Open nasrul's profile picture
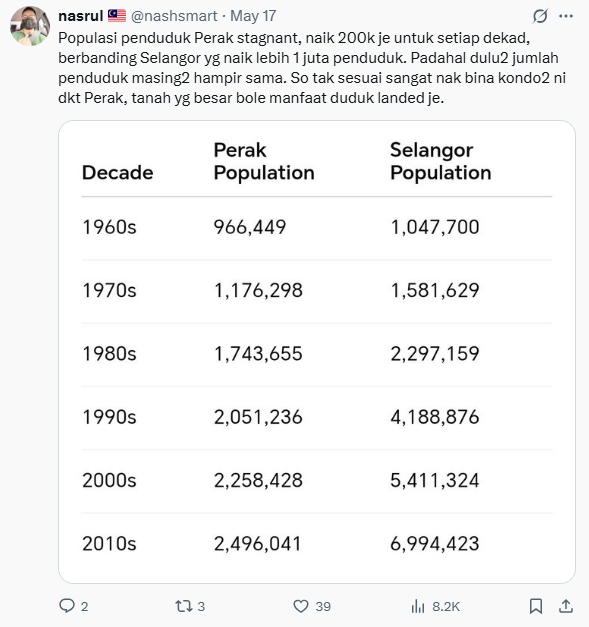The height and width of the screenshot is (627, 589). coord(30,26)
